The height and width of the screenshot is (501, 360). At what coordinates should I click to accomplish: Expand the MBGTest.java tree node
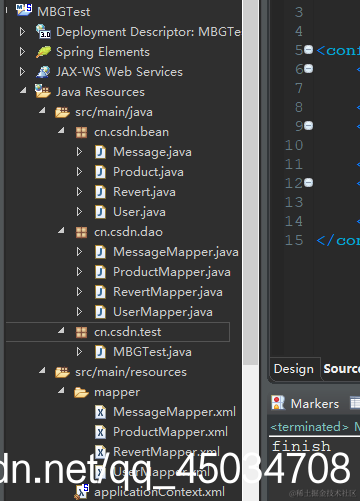click(x=79, y=352)
